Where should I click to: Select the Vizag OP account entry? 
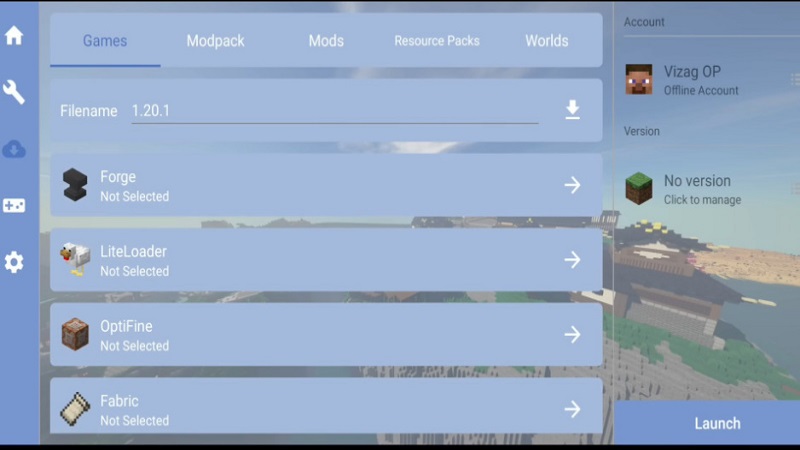(x=707, y=80)
